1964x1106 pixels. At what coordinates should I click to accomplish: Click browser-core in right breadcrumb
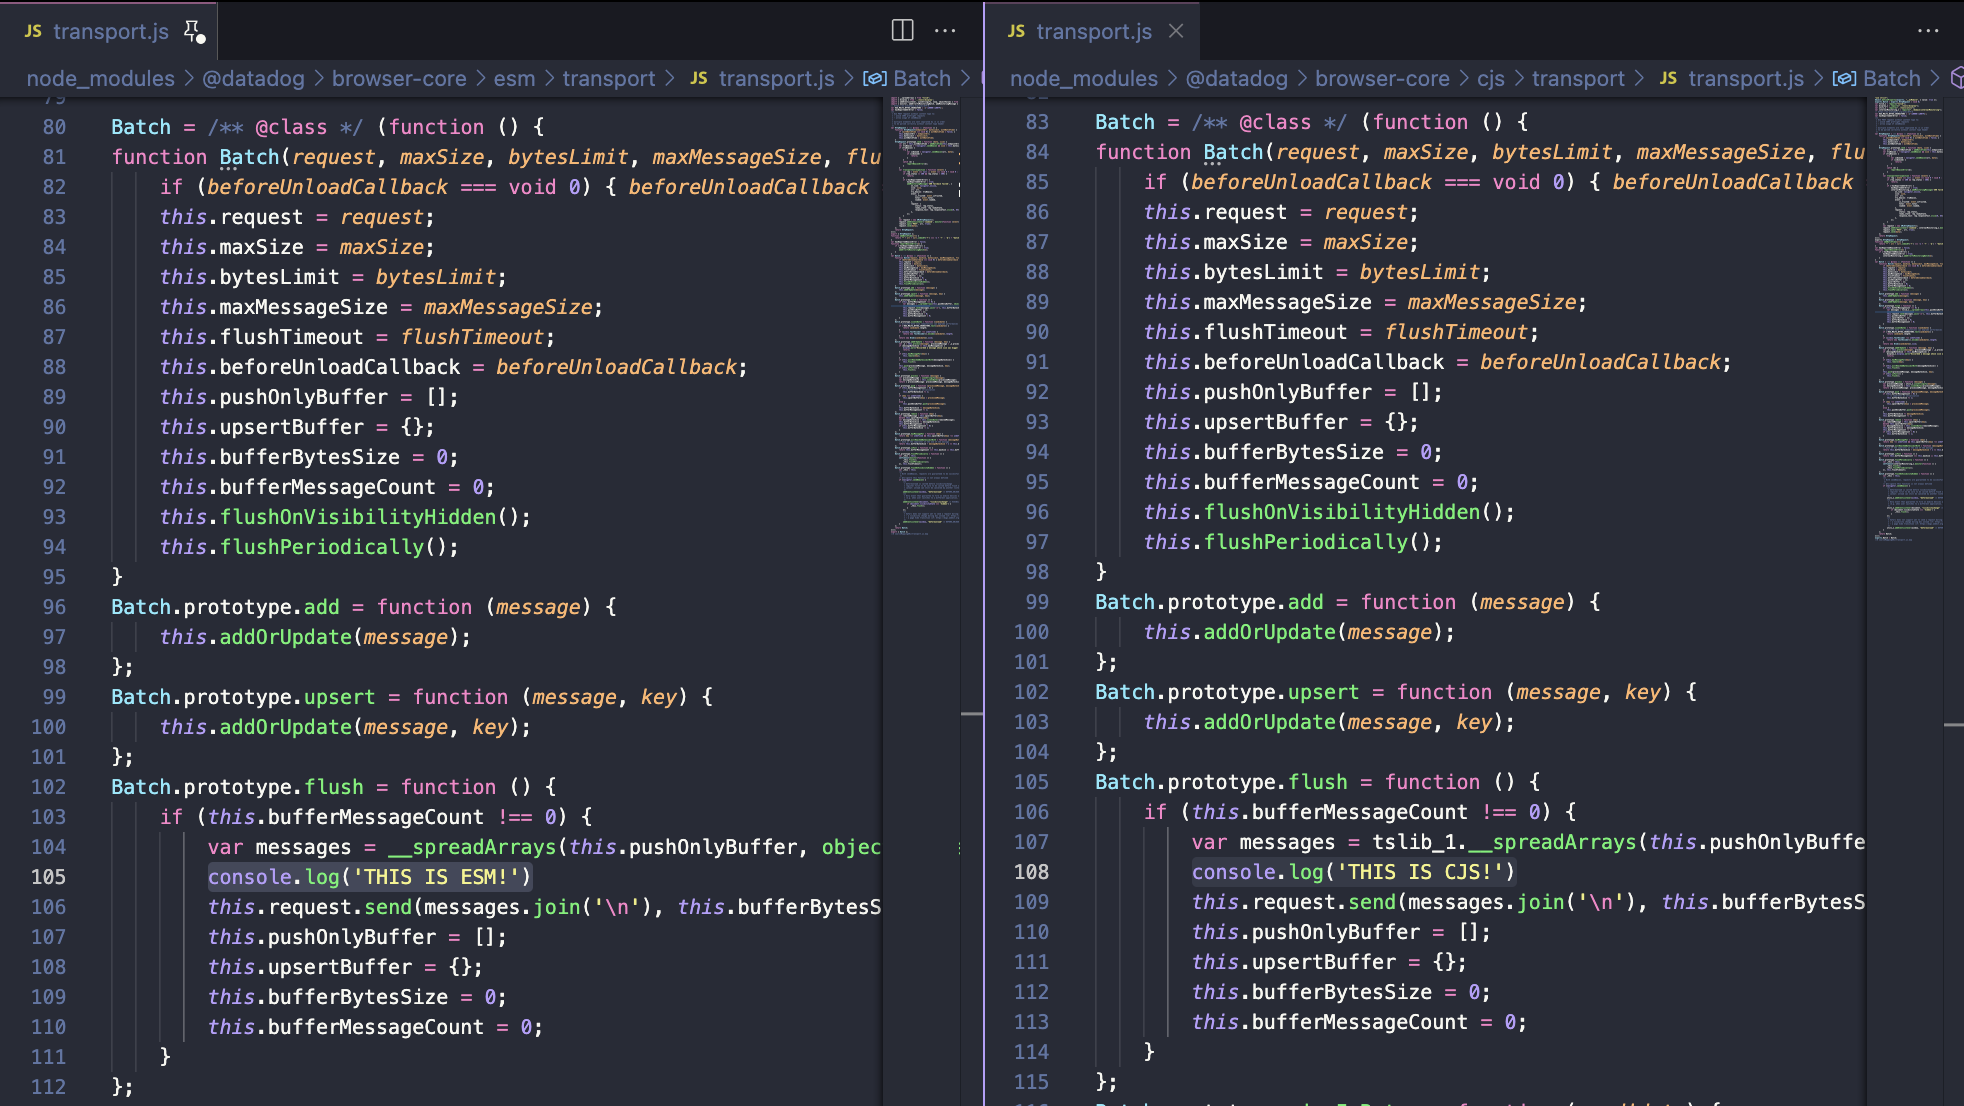click(x=1381, y=79)
